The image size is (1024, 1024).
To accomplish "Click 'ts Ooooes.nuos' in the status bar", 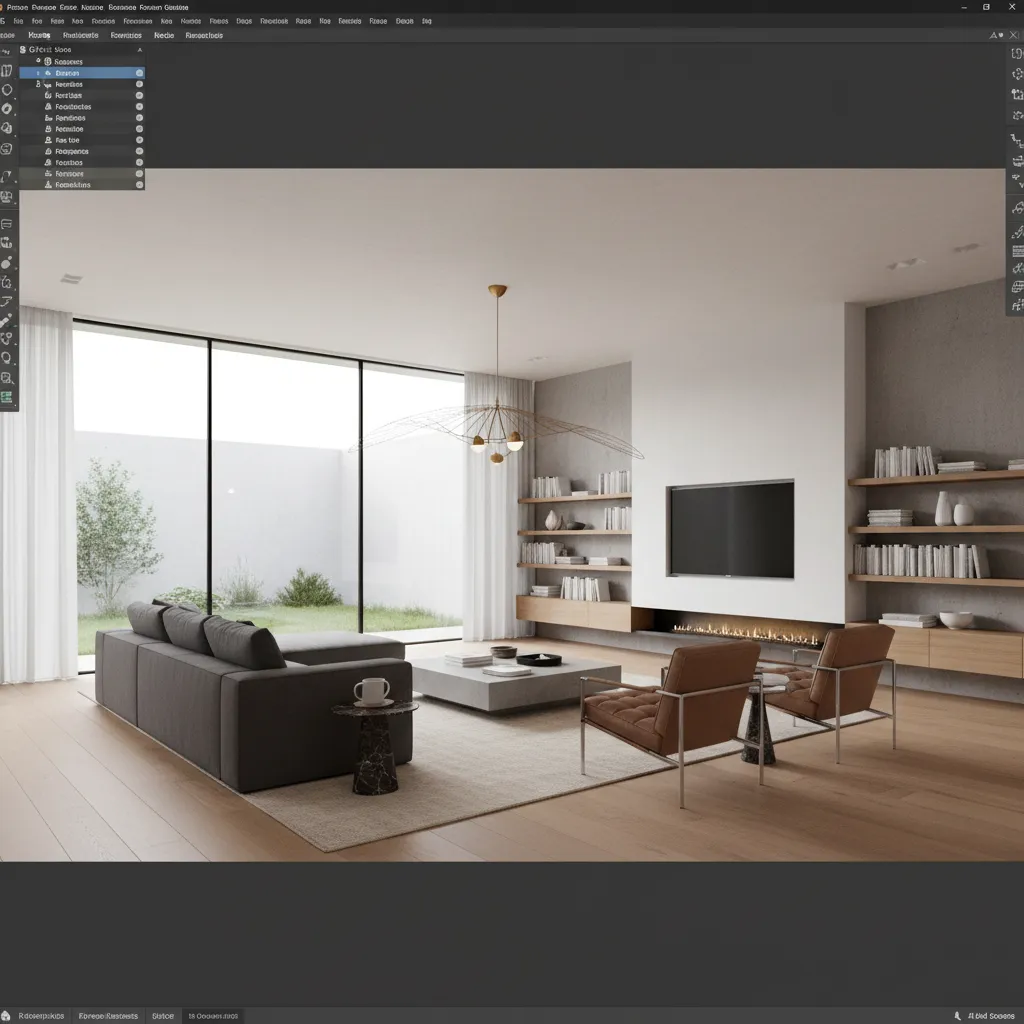I will coord(214,1016).
